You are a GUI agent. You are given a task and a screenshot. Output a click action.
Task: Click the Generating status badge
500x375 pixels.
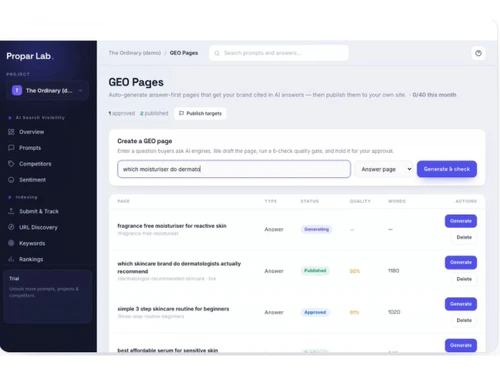coord(316,229)
